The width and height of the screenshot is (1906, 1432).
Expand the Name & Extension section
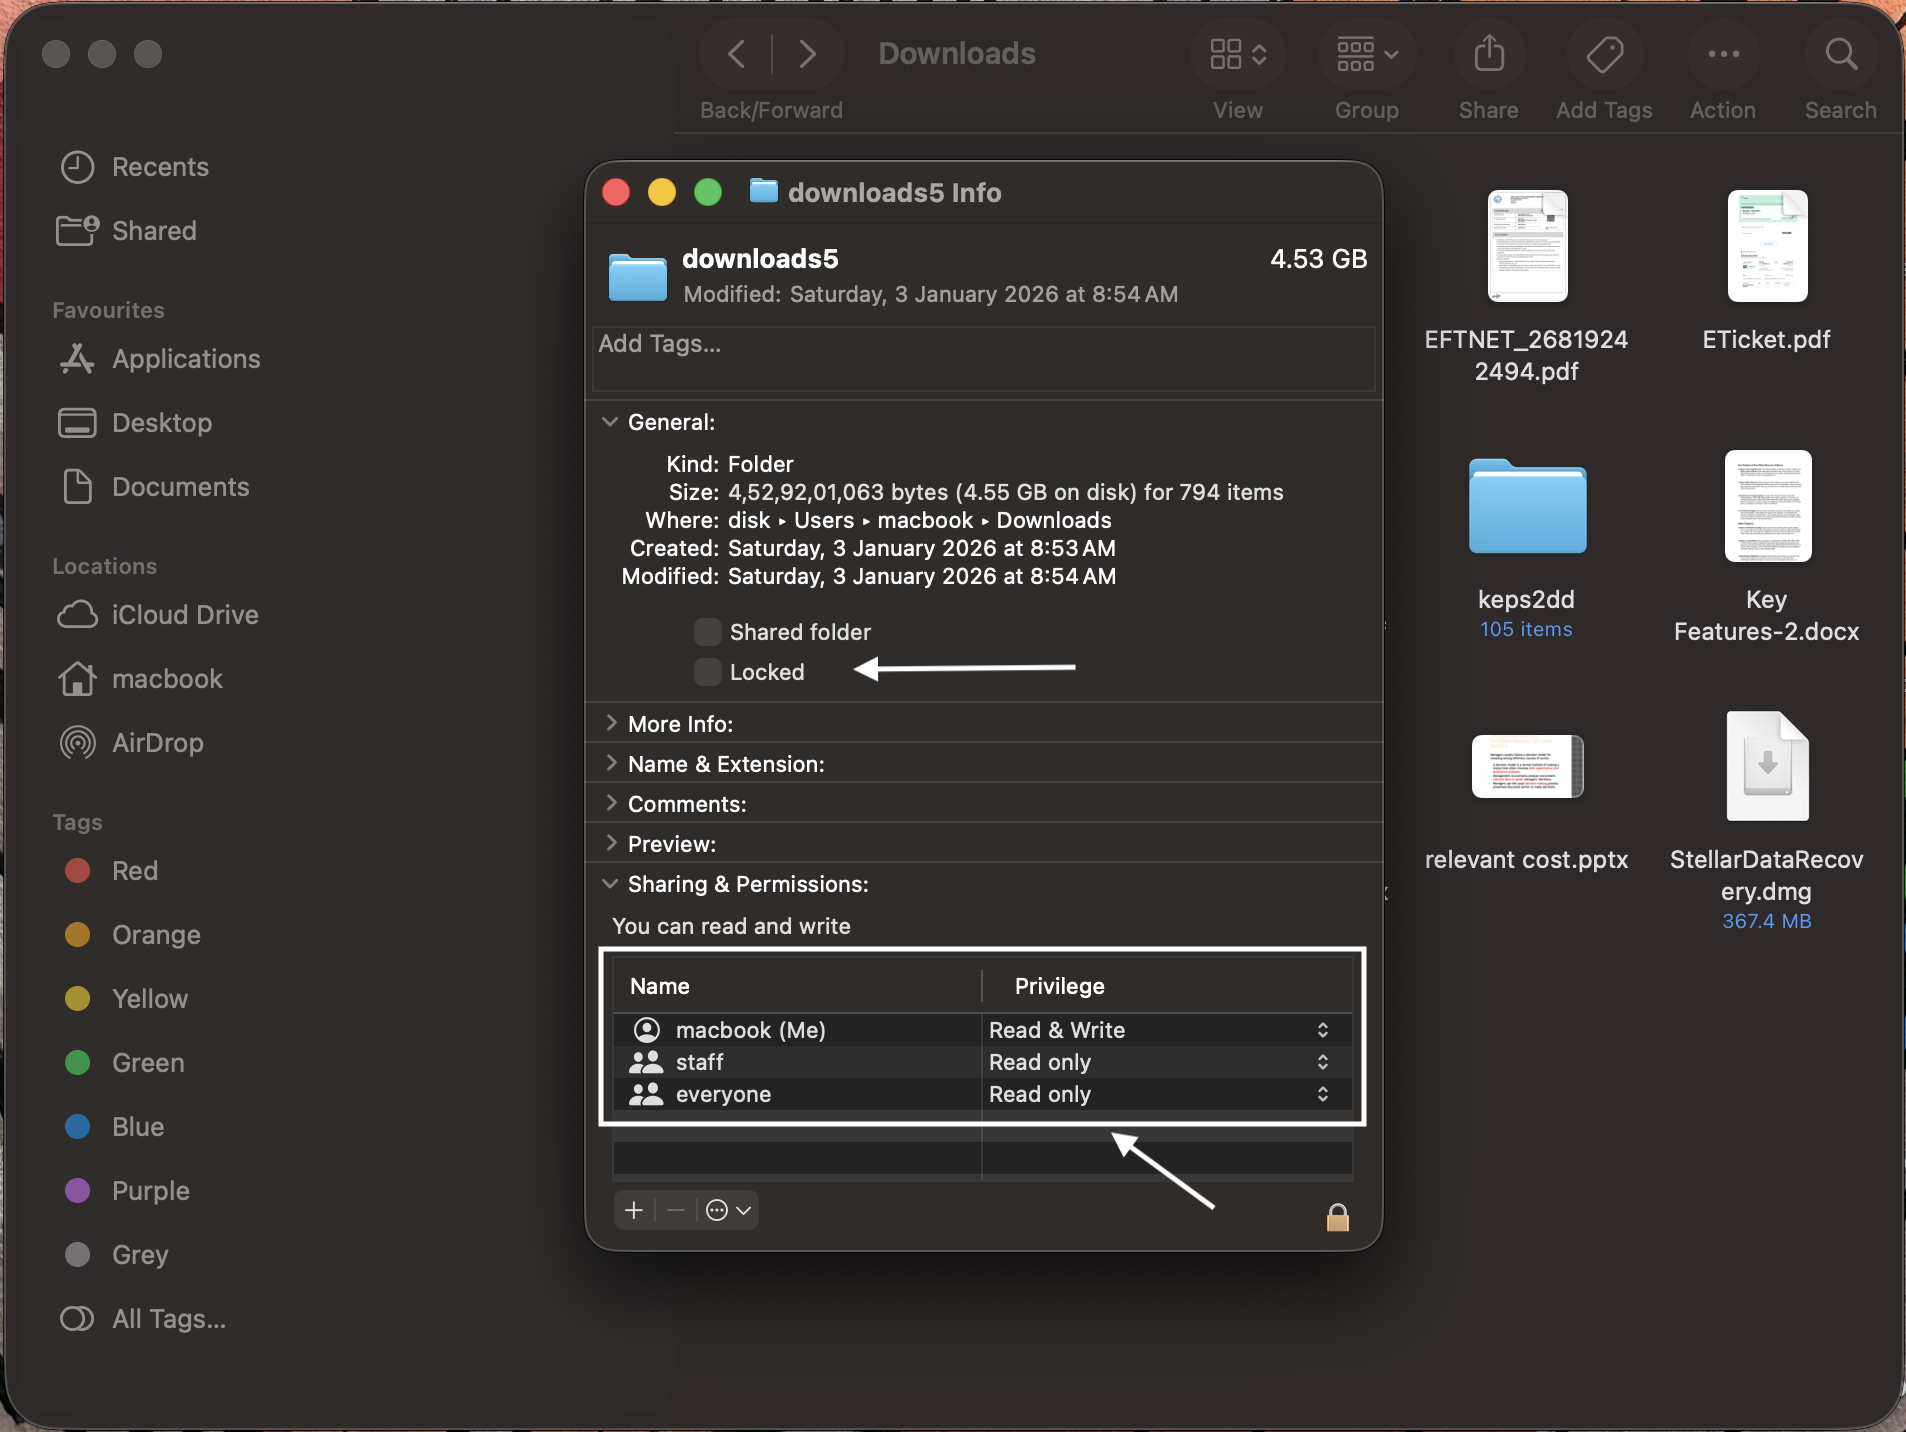click(611, 763)
